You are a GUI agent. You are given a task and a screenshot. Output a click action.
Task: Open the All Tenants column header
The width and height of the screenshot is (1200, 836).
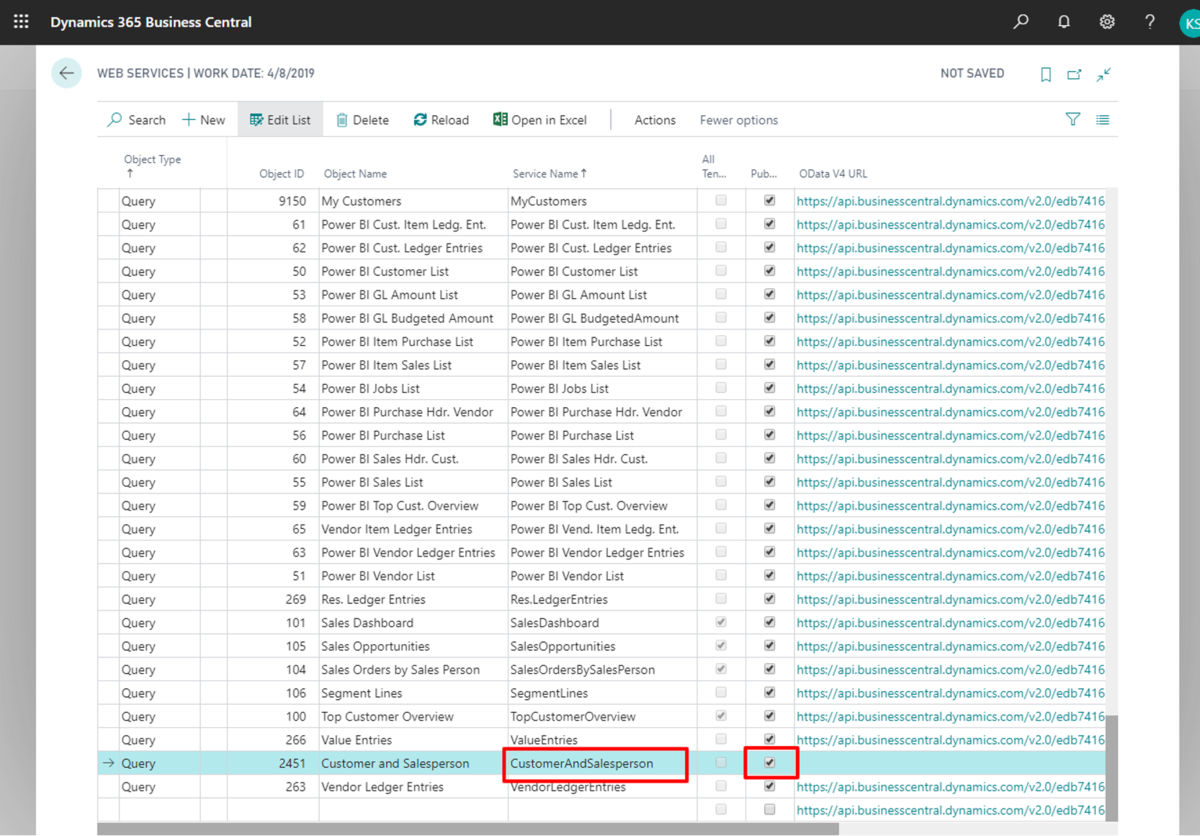pyautogui.click(x=715, y=166)
